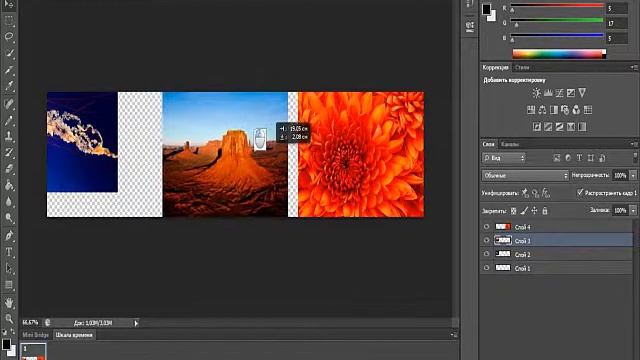Add a Photo Filter adjustment
Screen dimensions: 640x360
[x=565, y=110]
